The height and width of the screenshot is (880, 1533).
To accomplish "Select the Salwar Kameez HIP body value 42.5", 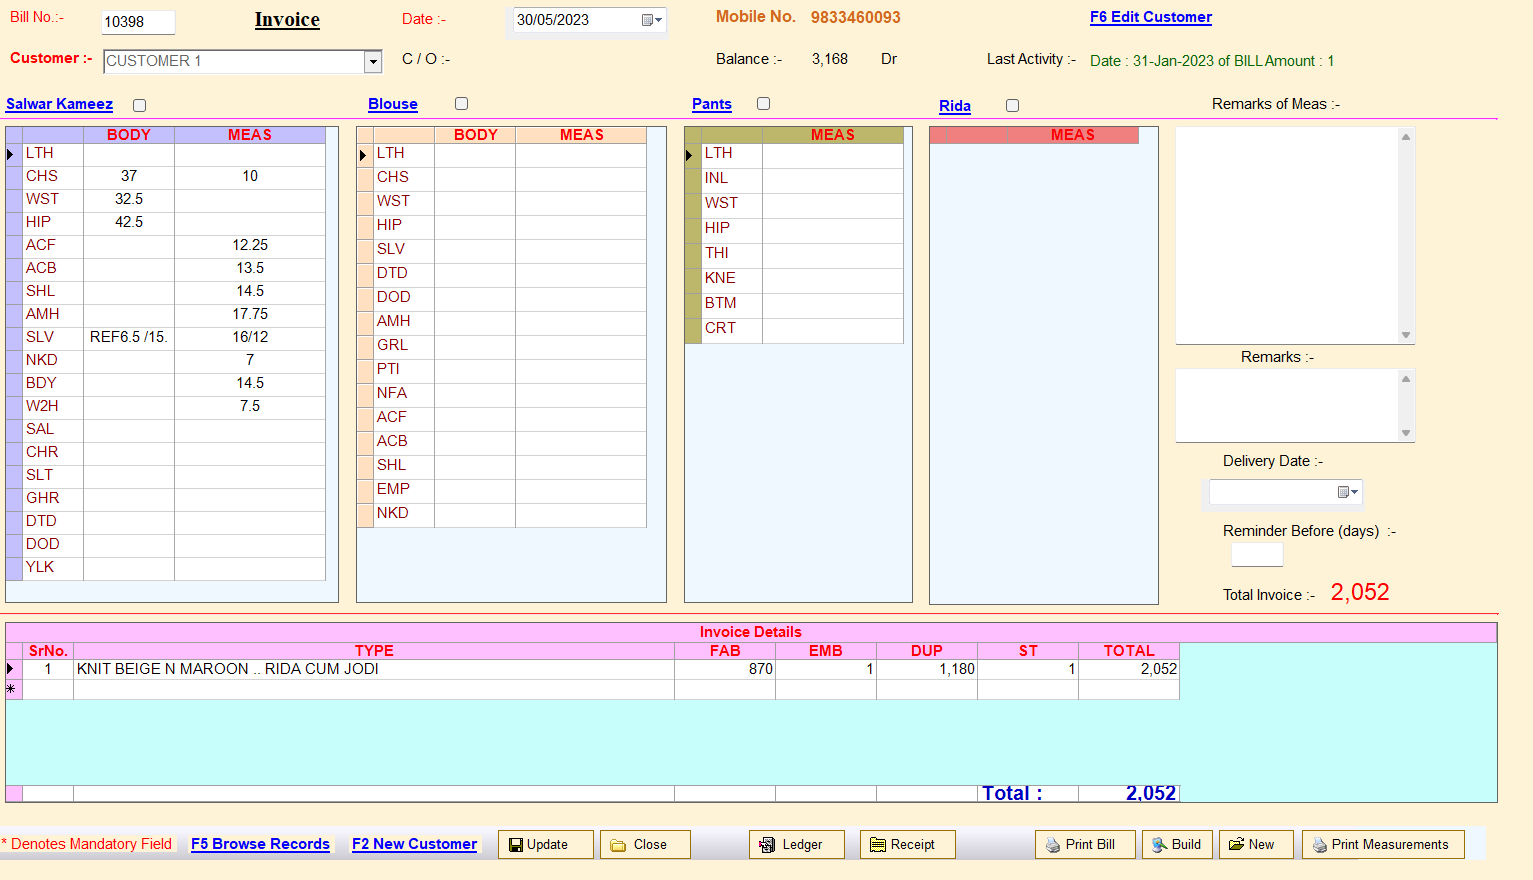I will click(x=129, y=222).
